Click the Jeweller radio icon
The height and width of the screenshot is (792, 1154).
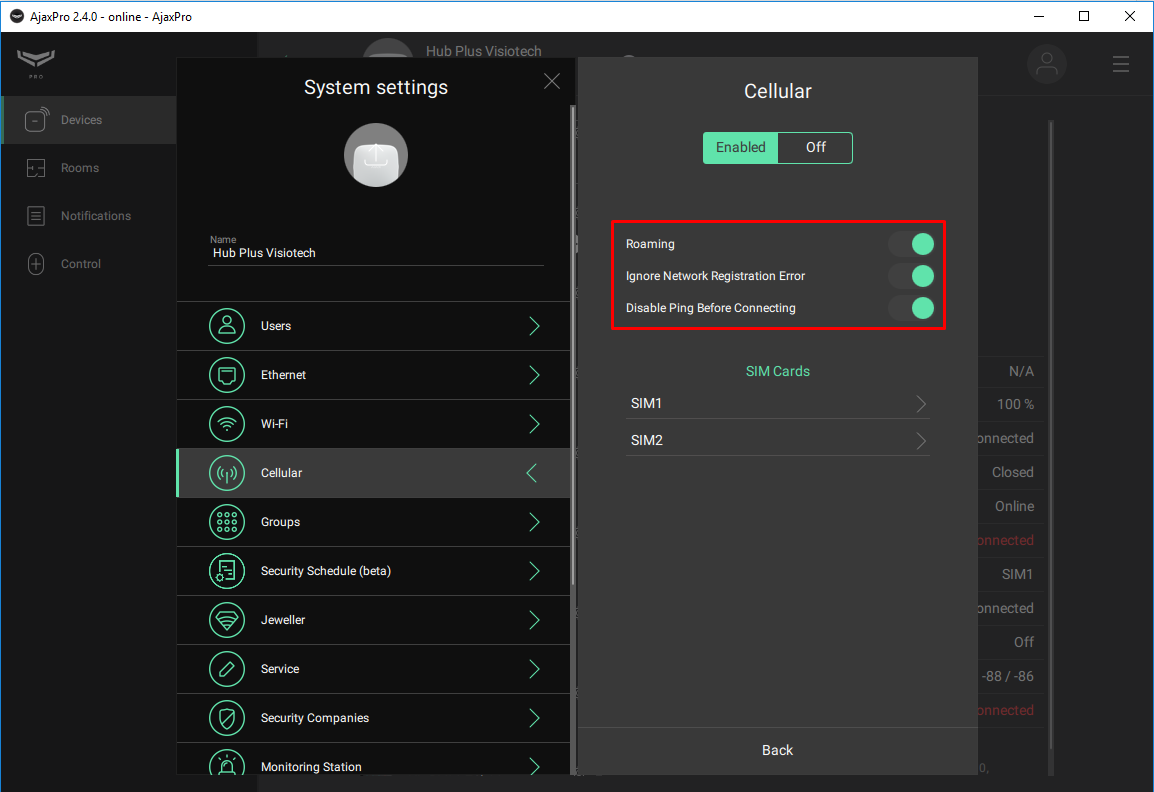point(227,620)
